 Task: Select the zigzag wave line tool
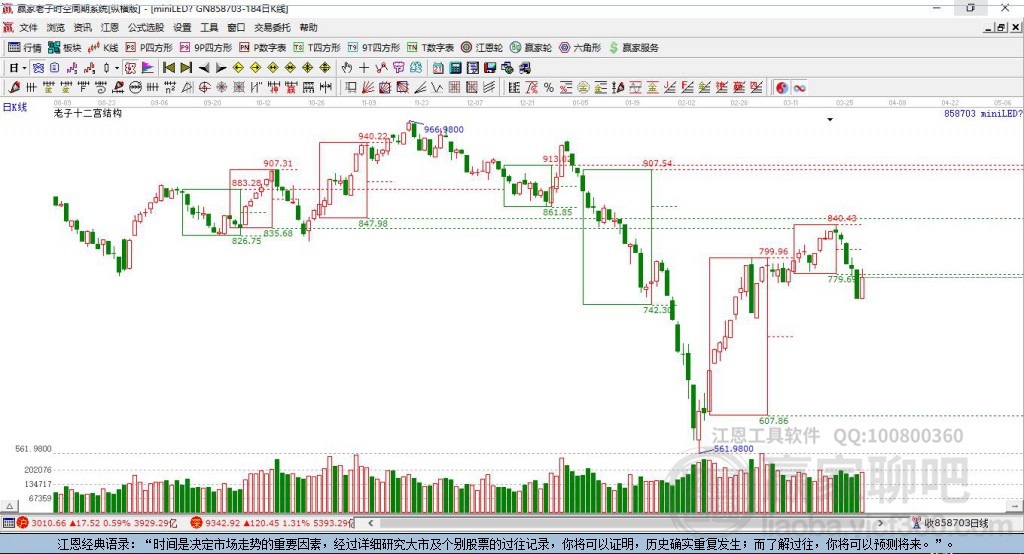coord(438,88)
